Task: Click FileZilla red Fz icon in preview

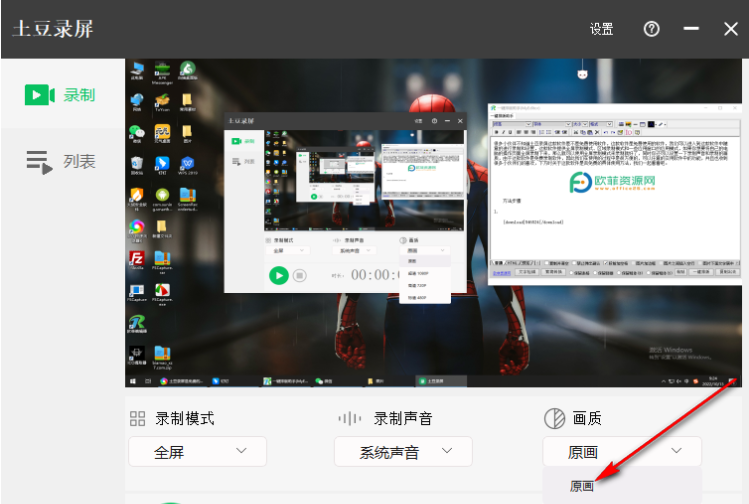Action: click(x=137, y=260)
